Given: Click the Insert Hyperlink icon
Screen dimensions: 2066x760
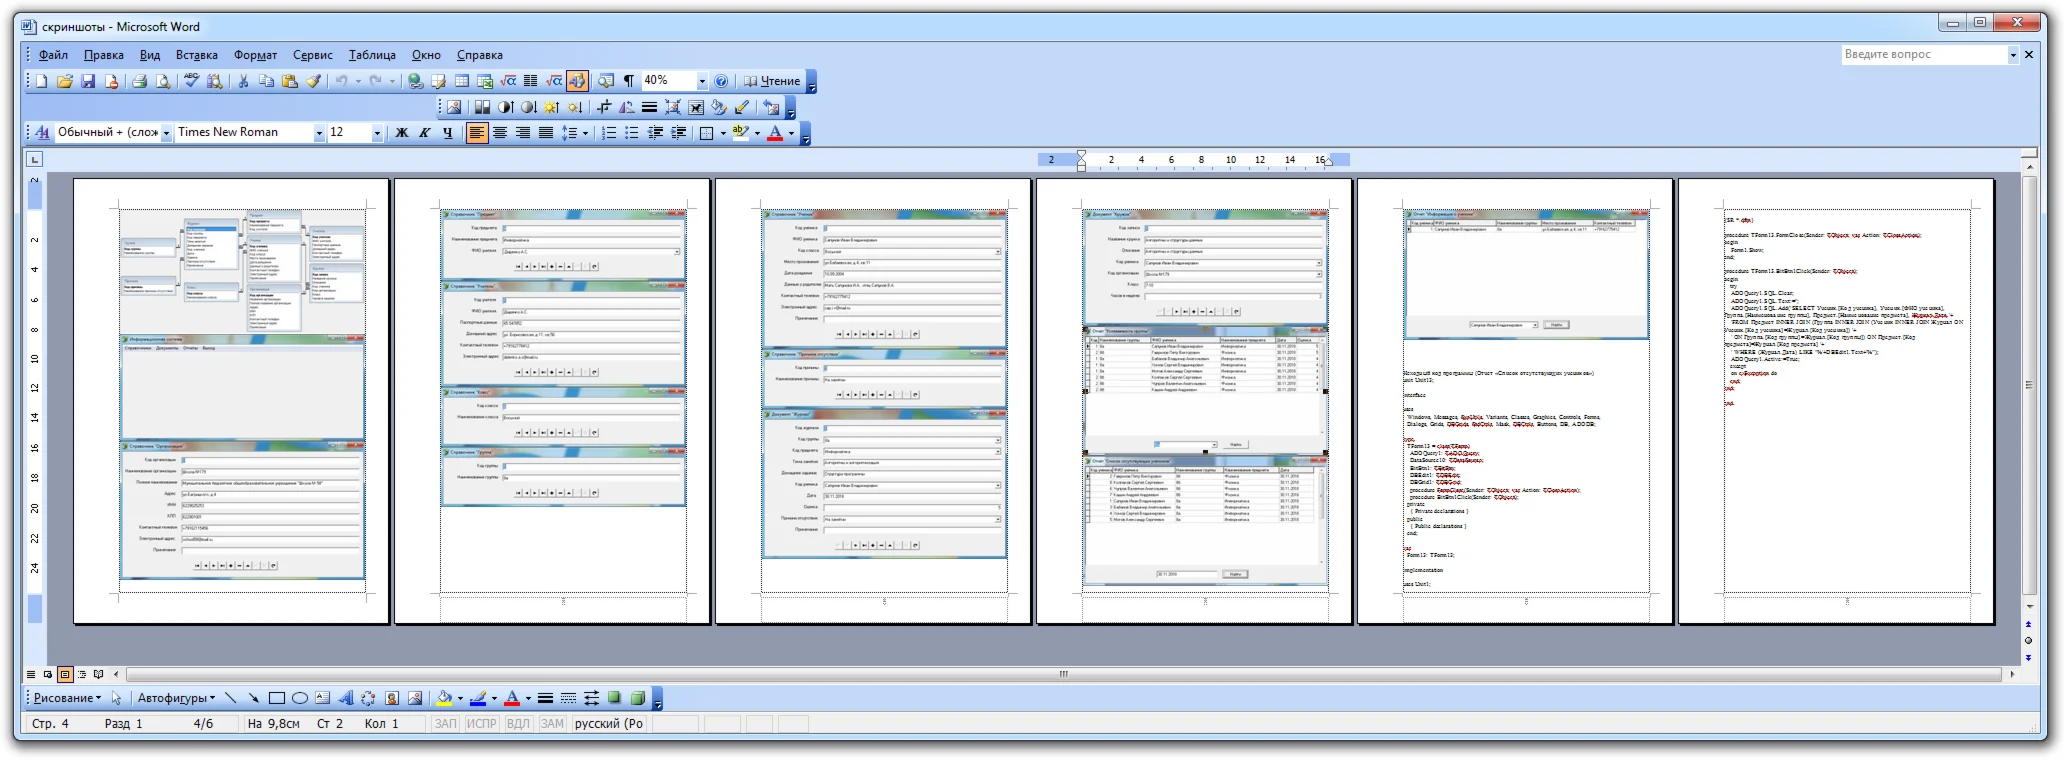Looking at the screenshot, I should click(415, 81).
